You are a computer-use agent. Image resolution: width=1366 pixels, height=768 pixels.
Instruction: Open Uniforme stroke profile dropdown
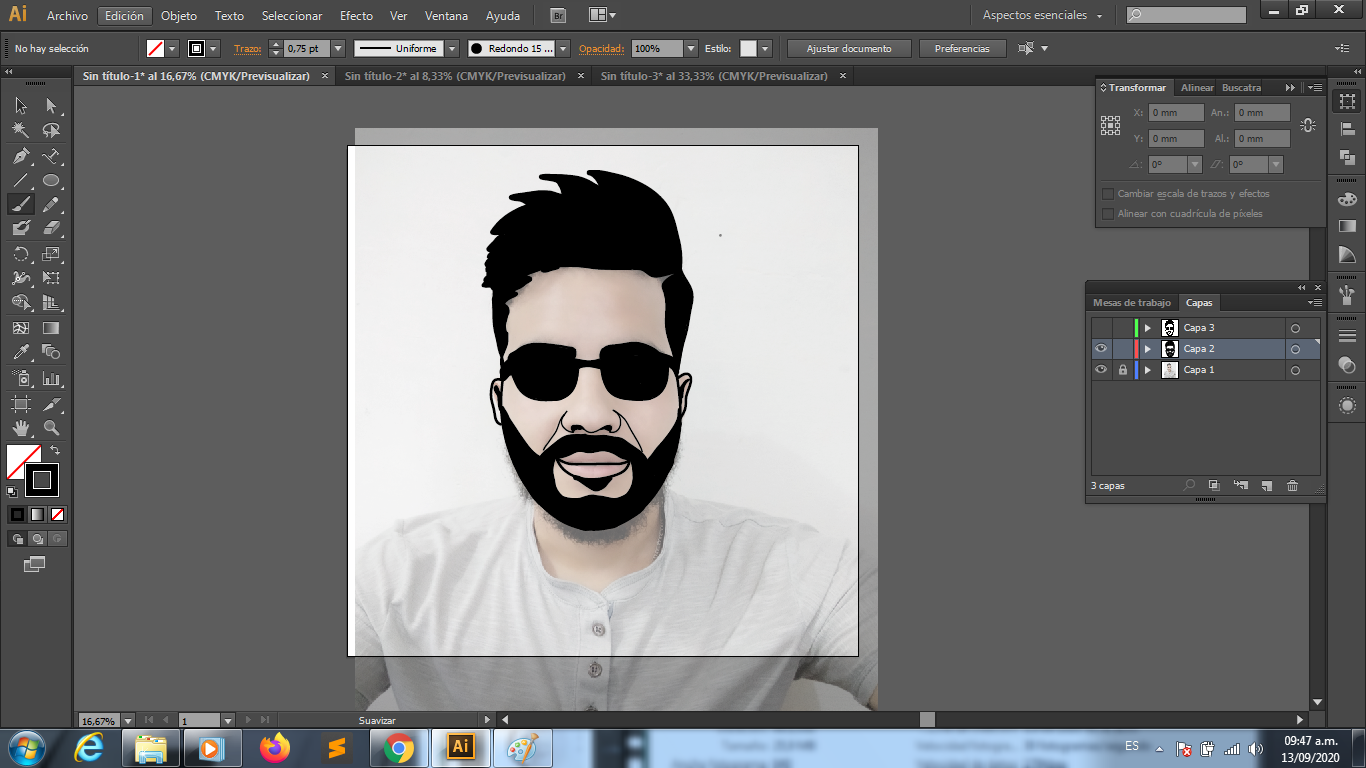tap(451, 48)
